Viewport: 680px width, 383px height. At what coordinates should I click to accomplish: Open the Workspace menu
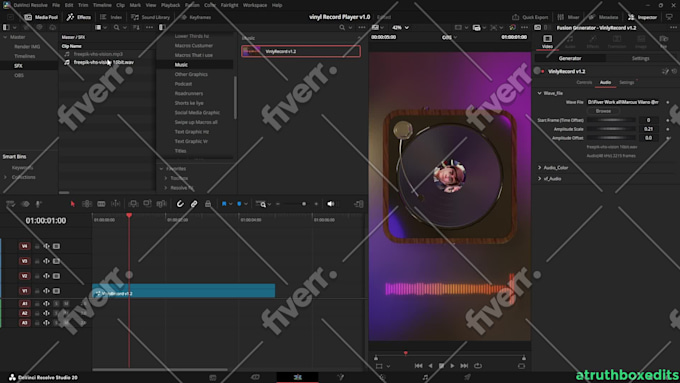(255, 5)
